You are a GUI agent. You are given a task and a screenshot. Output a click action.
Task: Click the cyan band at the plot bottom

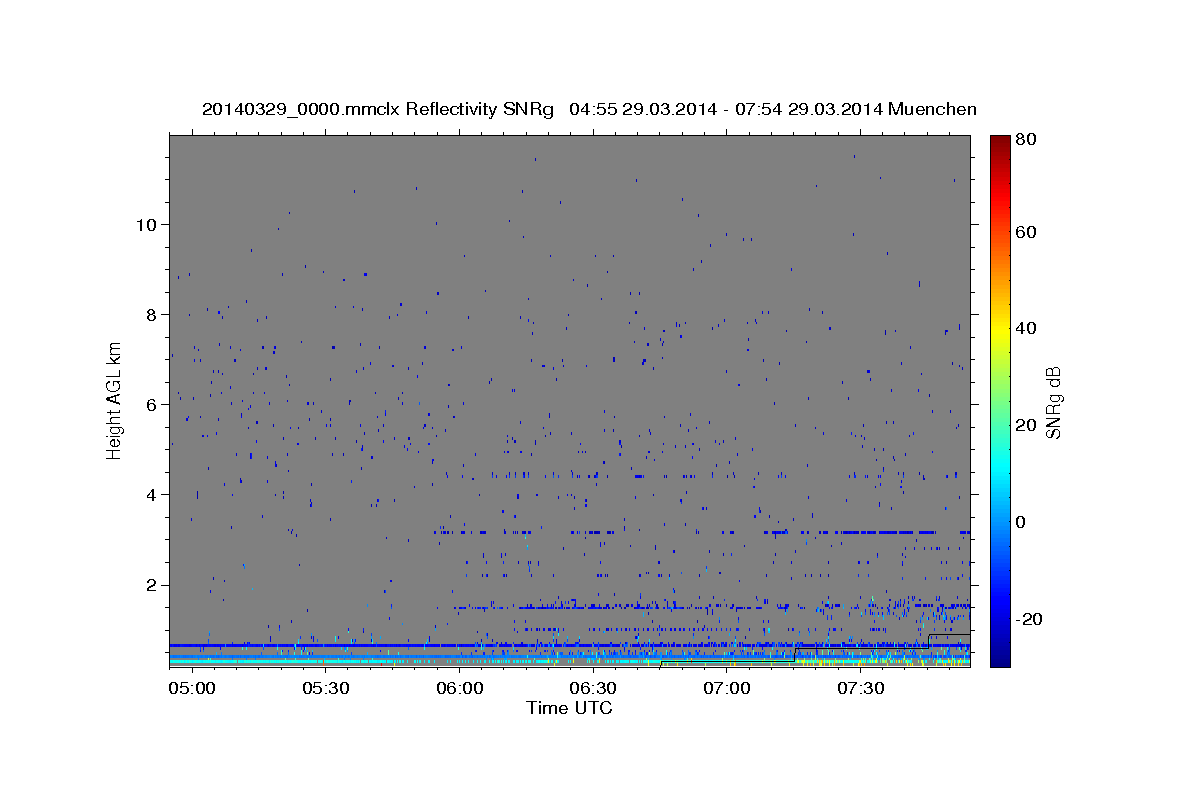569,661
